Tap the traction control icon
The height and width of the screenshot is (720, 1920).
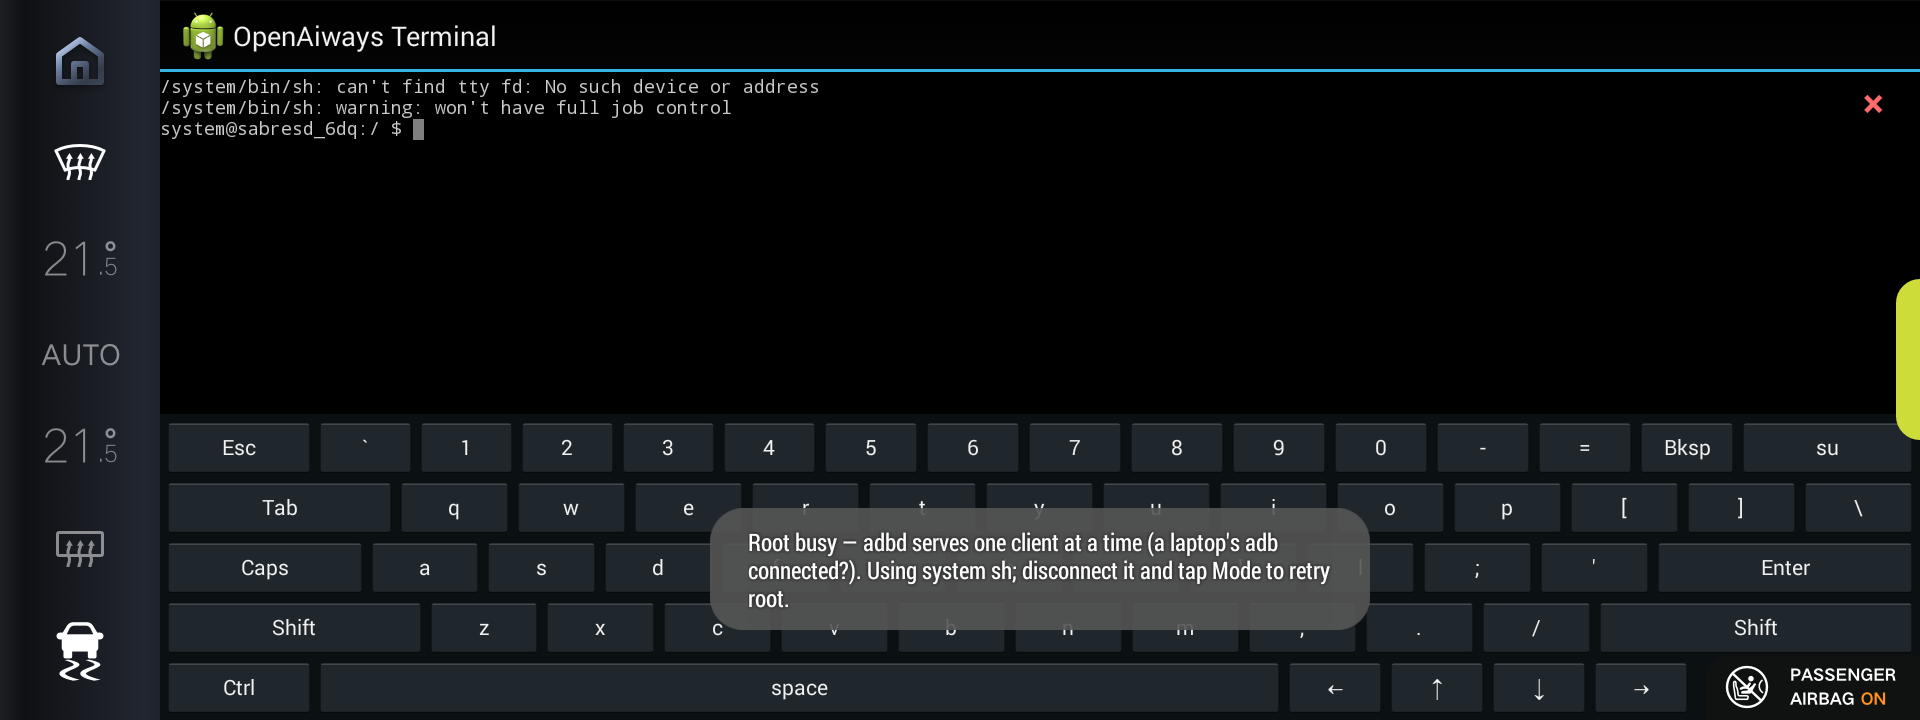coord(80,651)
